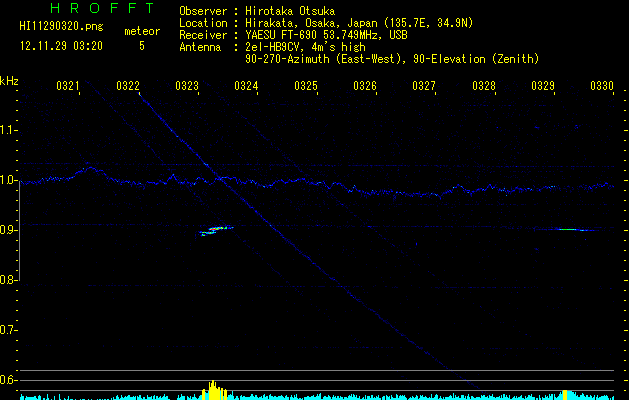Image resolution: width=629 pixels, height=400 pixels.
Task: Click time marker 0327
Action: (424, 86)
